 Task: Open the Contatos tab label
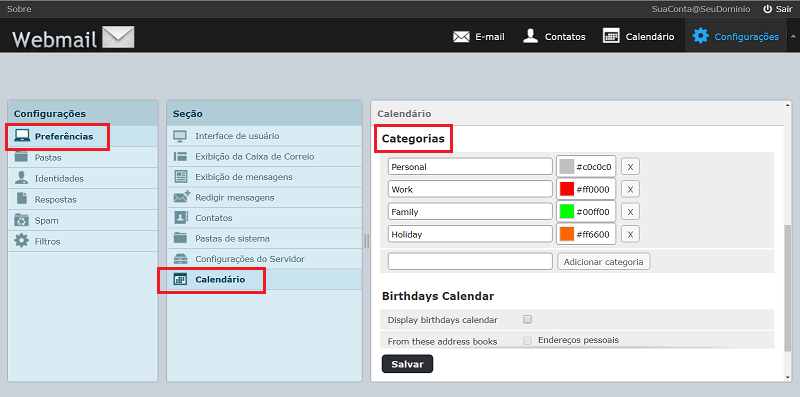tap(565, 37)
